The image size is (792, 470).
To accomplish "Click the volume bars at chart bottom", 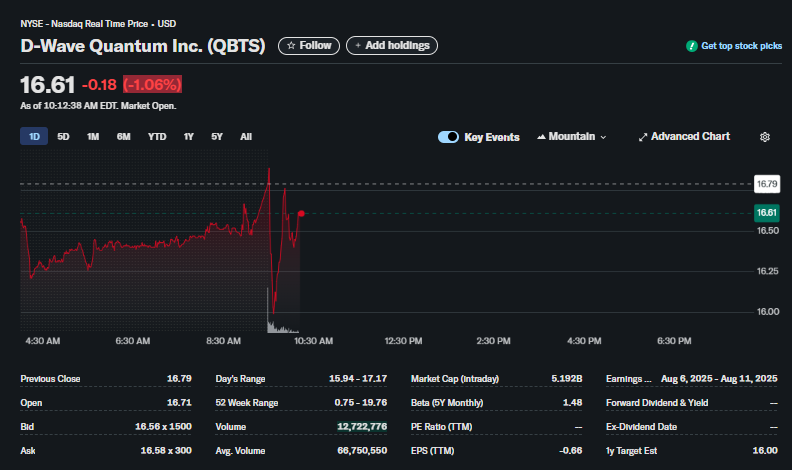I will 282,327.
